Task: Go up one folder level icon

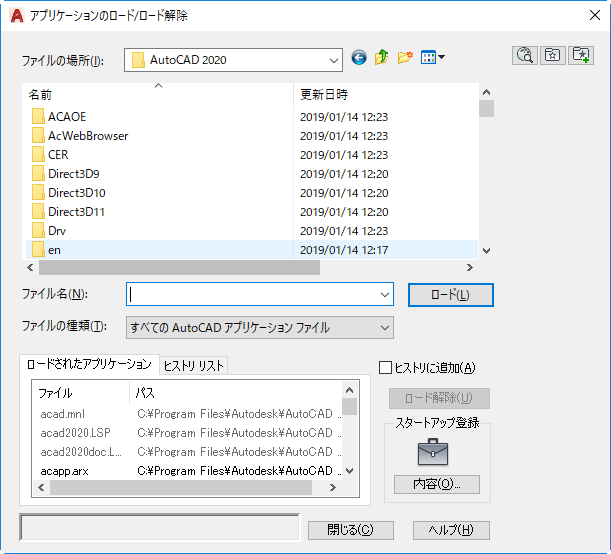Action: tap(381, 57)
